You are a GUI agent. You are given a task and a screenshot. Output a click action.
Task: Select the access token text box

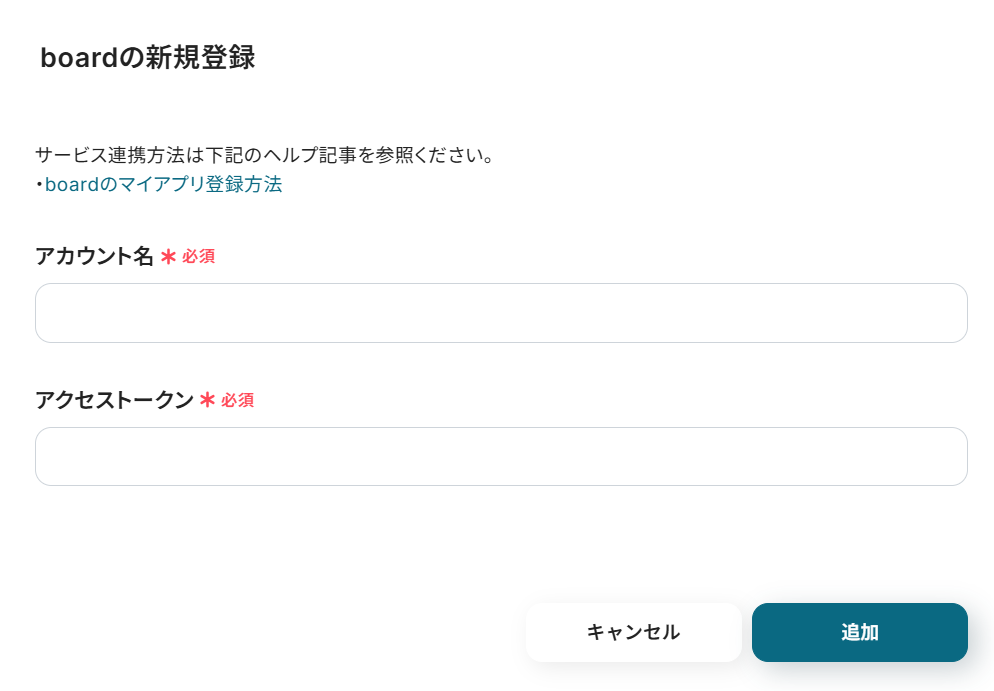pos(501,457)
